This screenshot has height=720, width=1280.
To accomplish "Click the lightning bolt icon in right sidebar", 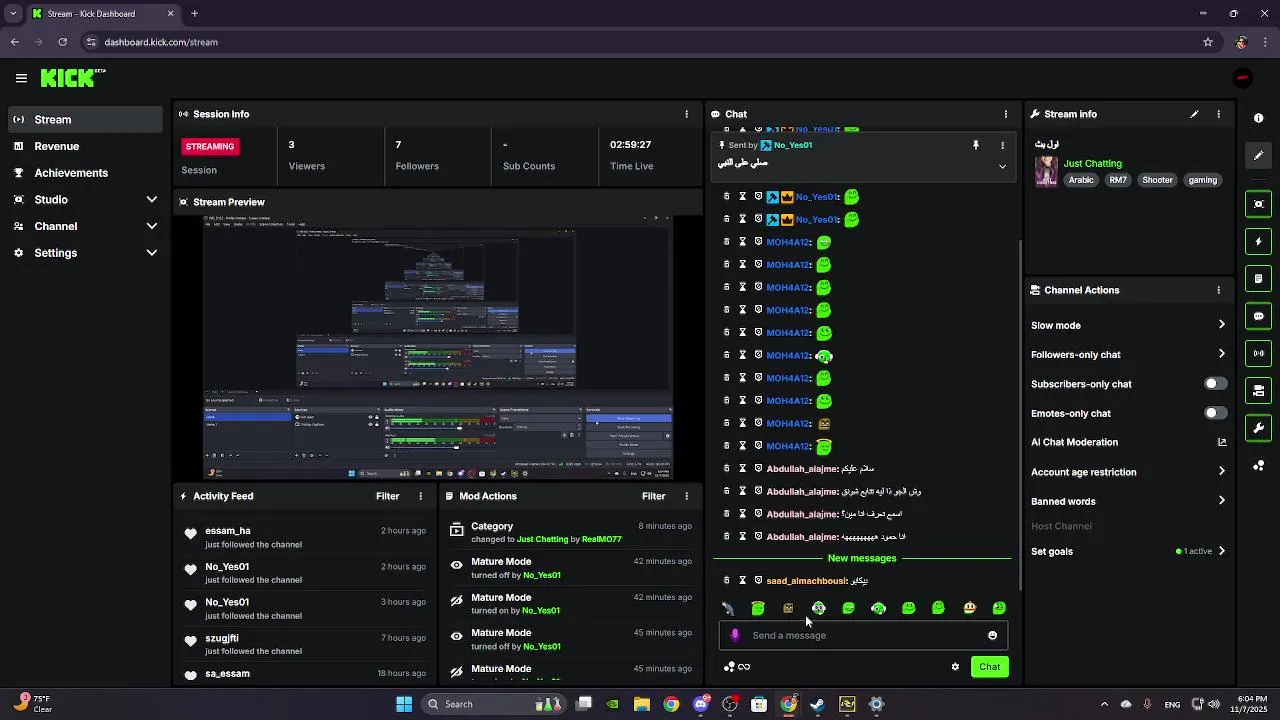I will tap(1258, 241).
